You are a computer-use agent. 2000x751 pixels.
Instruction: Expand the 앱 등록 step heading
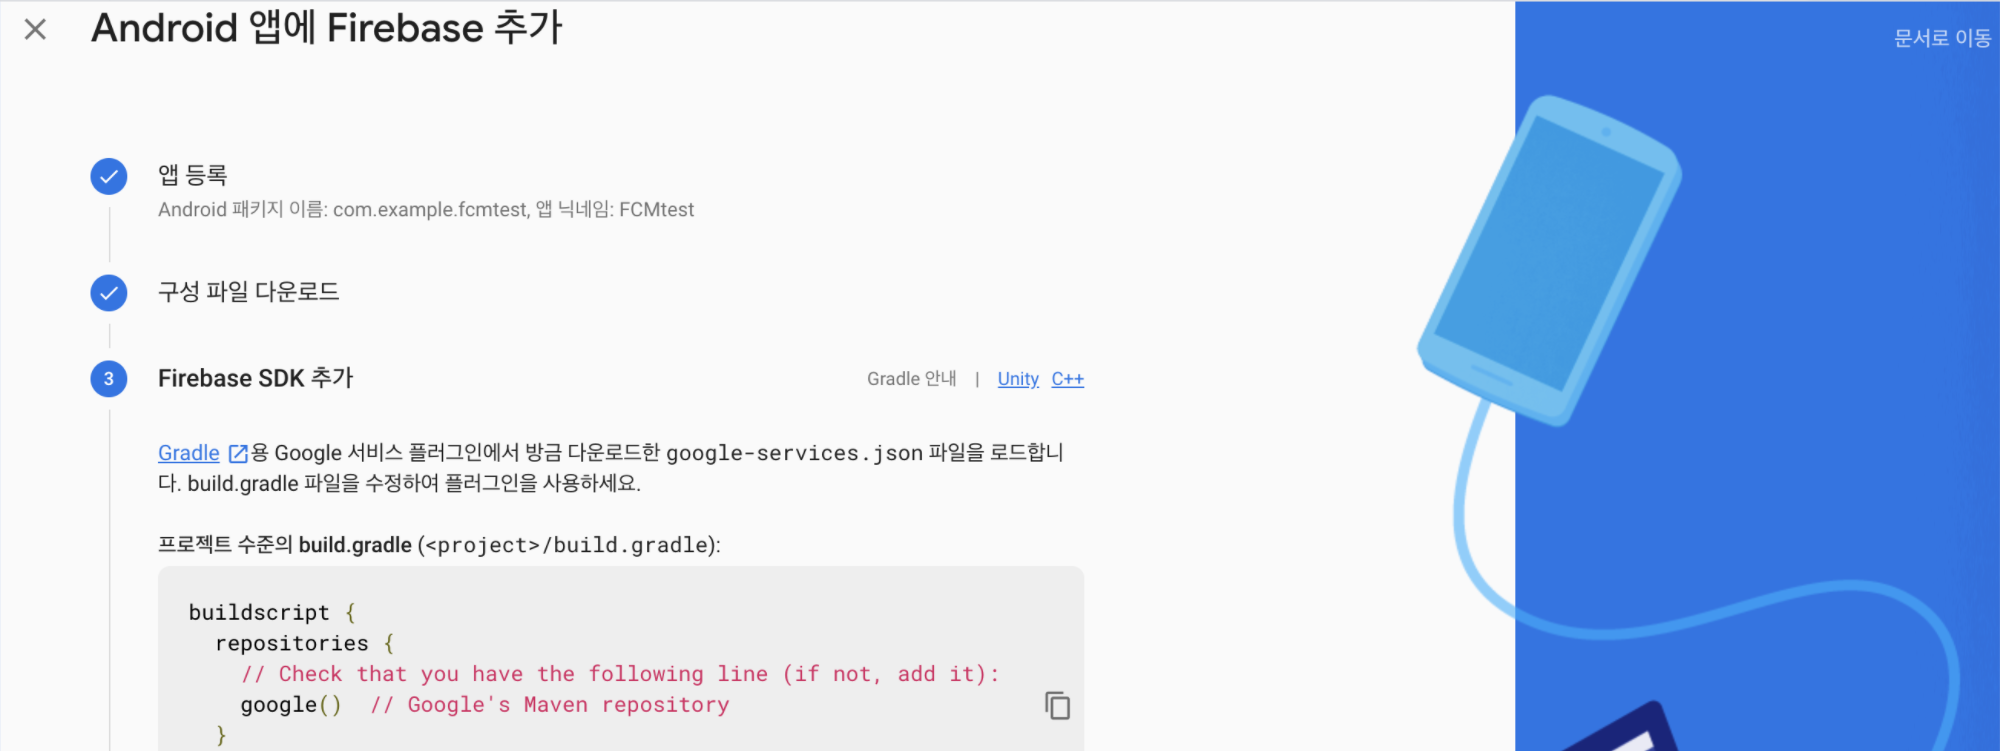[x=193, y=175]
